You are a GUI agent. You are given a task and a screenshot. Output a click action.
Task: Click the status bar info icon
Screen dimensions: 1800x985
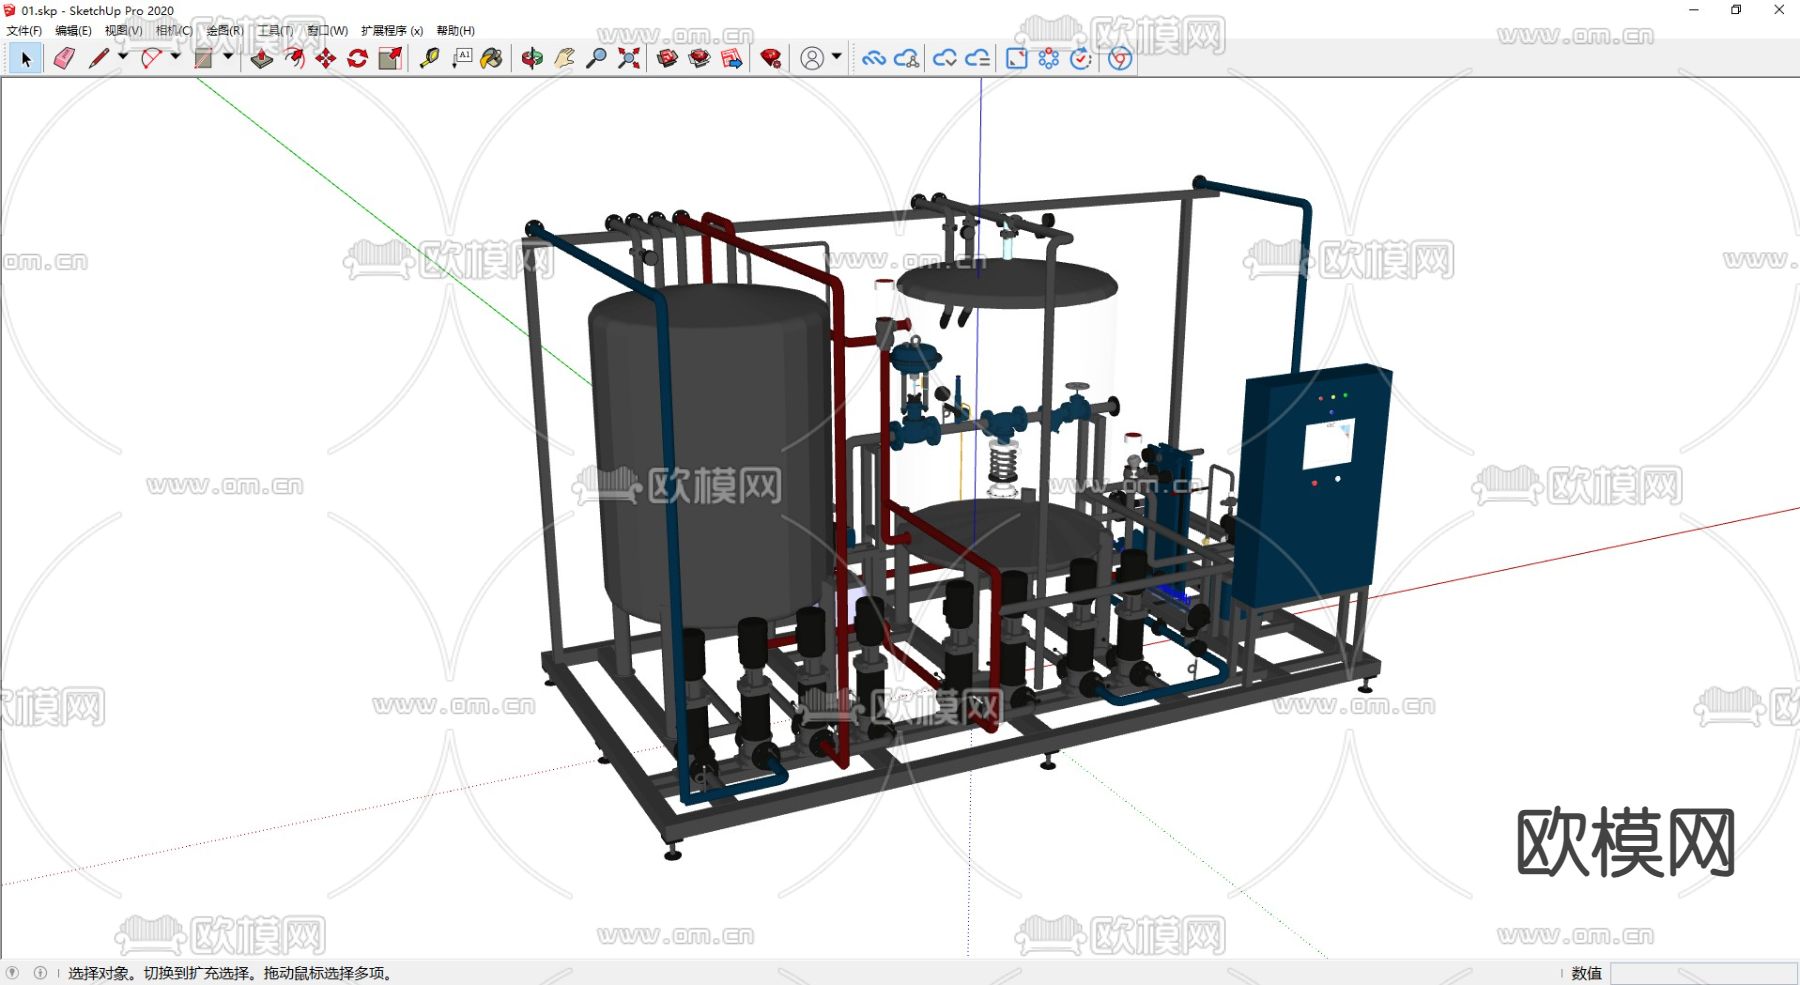[x=40, y=973]
